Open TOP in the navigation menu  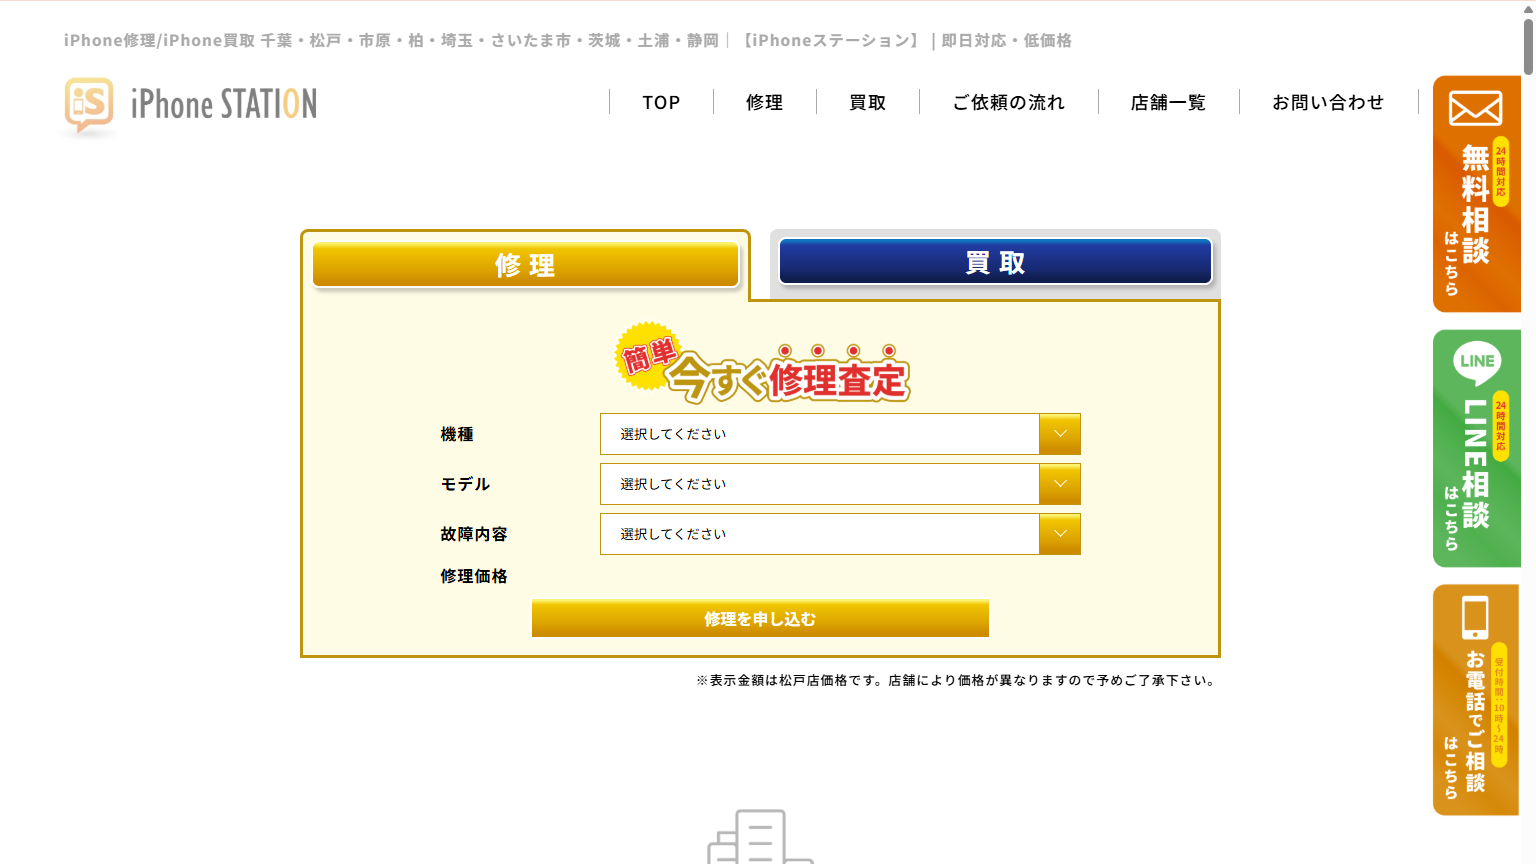coord(661,102)
